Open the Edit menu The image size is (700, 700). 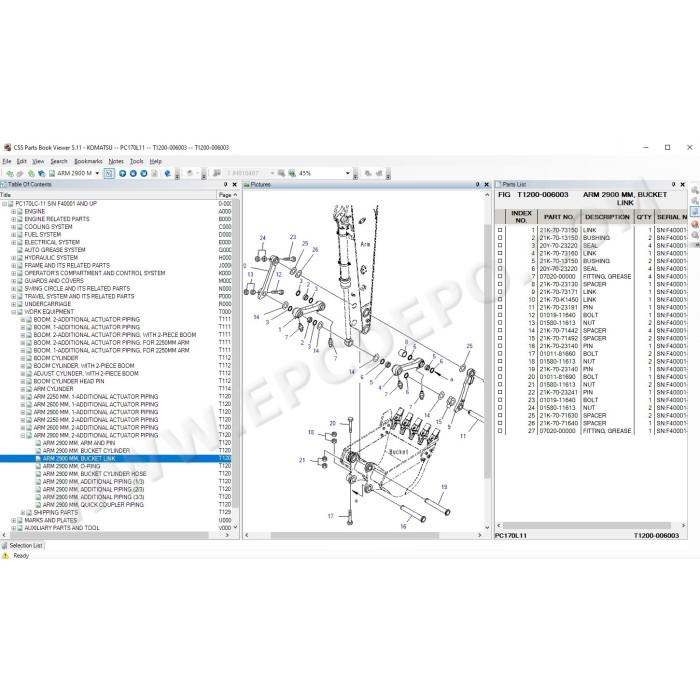tap(21, 161)
